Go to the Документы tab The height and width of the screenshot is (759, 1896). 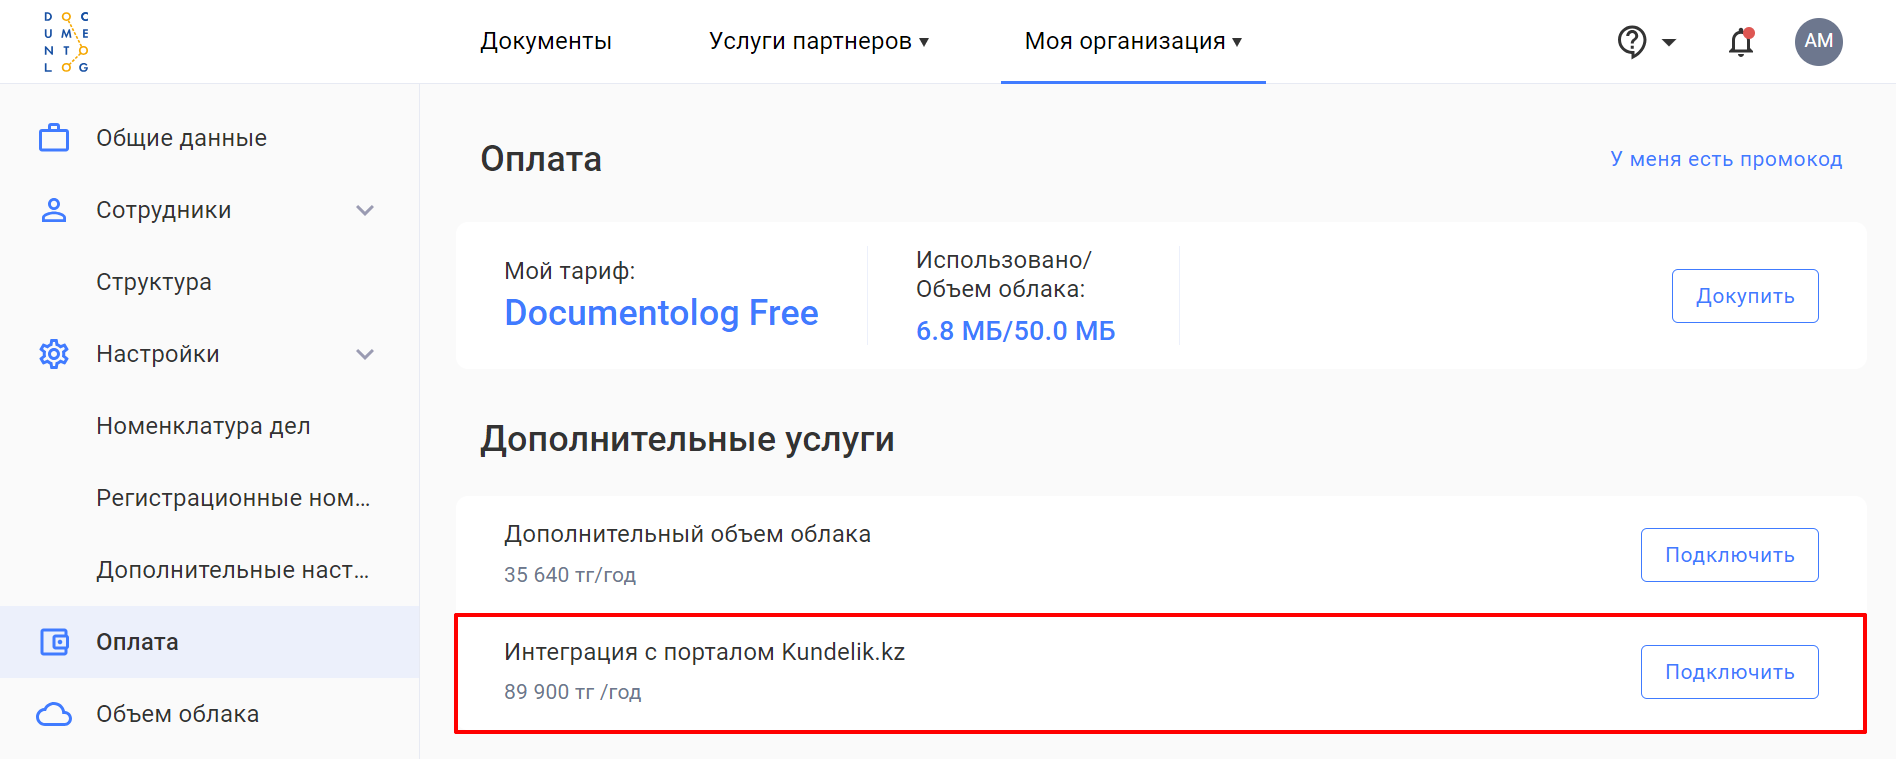click(x=546, y=42)
